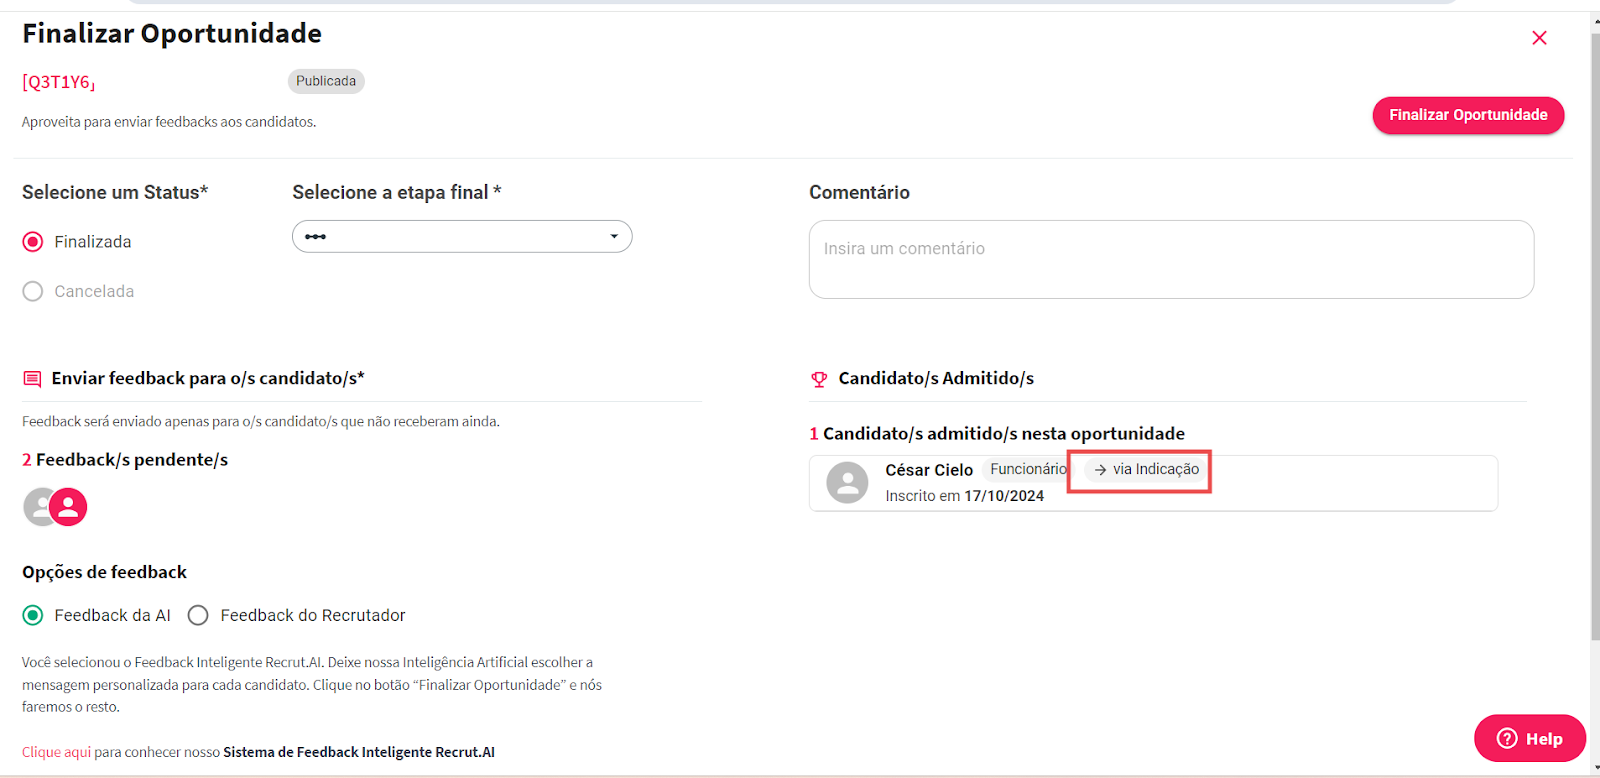This screenshot has height=778, width=1600.
Task: Click the question mark Help icon
Action: point(1507,738)
